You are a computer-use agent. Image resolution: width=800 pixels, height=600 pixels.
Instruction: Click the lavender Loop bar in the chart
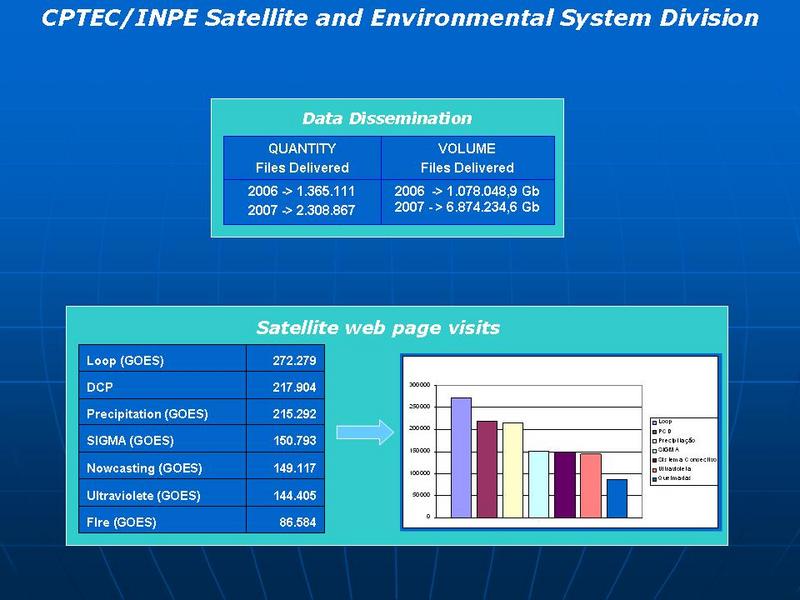[461, 458]
